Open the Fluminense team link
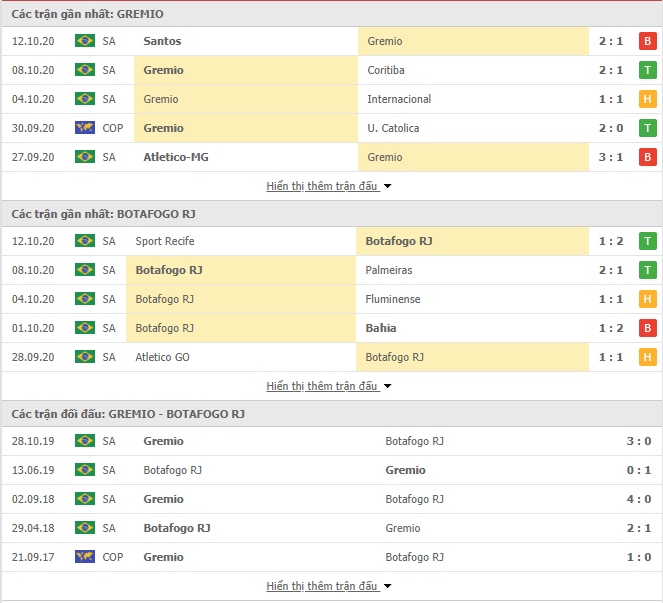The width and height of the screenshot is (663, 603). 393,299
